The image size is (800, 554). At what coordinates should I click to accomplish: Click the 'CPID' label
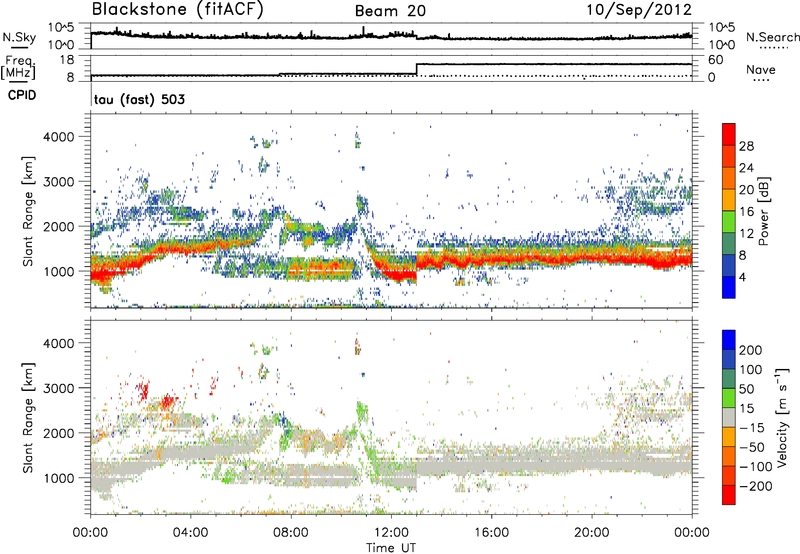coord(22,95)
